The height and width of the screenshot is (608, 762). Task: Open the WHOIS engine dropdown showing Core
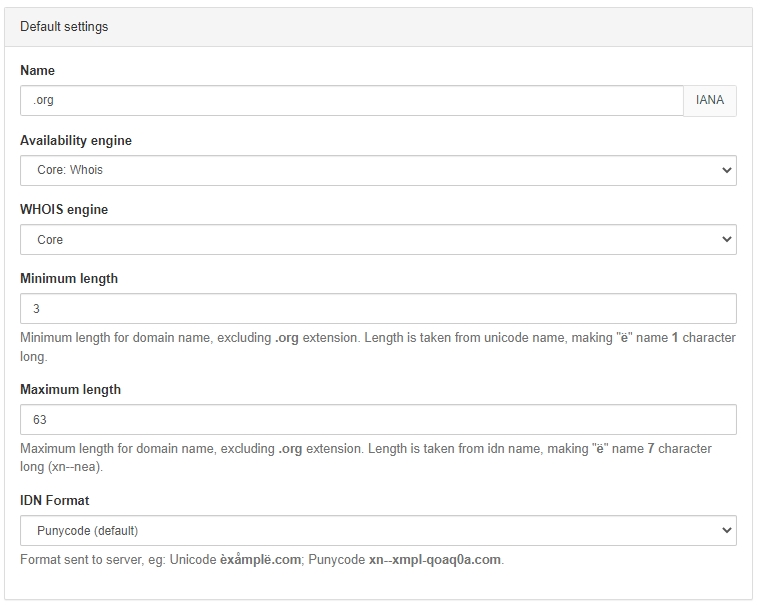(x=378, y=240)
